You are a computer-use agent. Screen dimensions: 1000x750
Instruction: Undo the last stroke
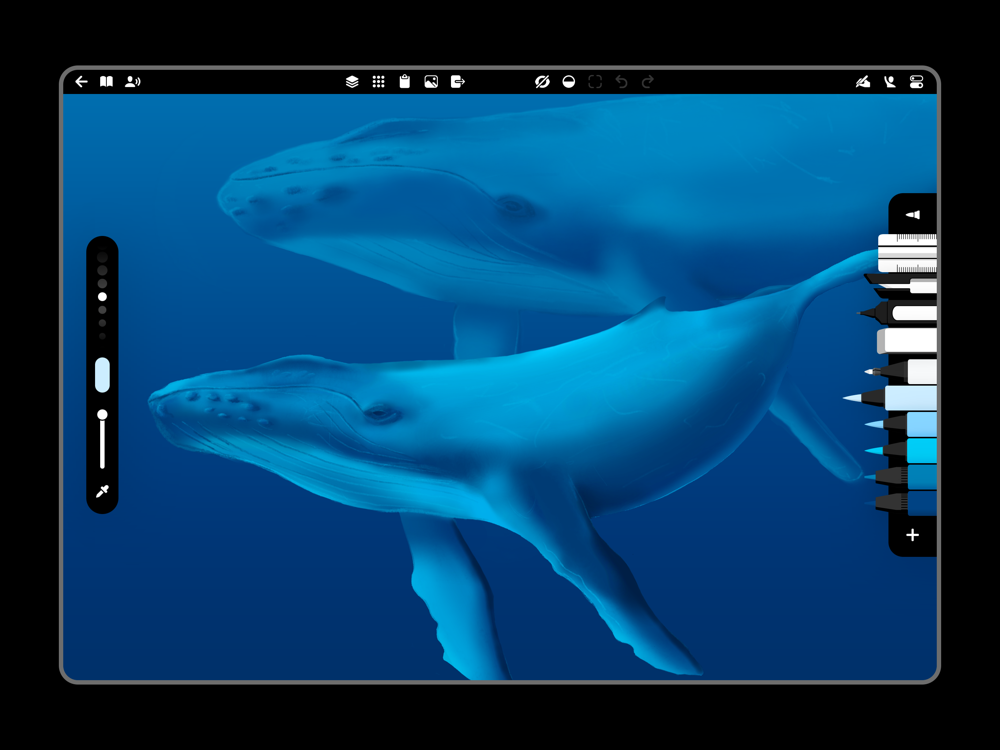(621, 82)
